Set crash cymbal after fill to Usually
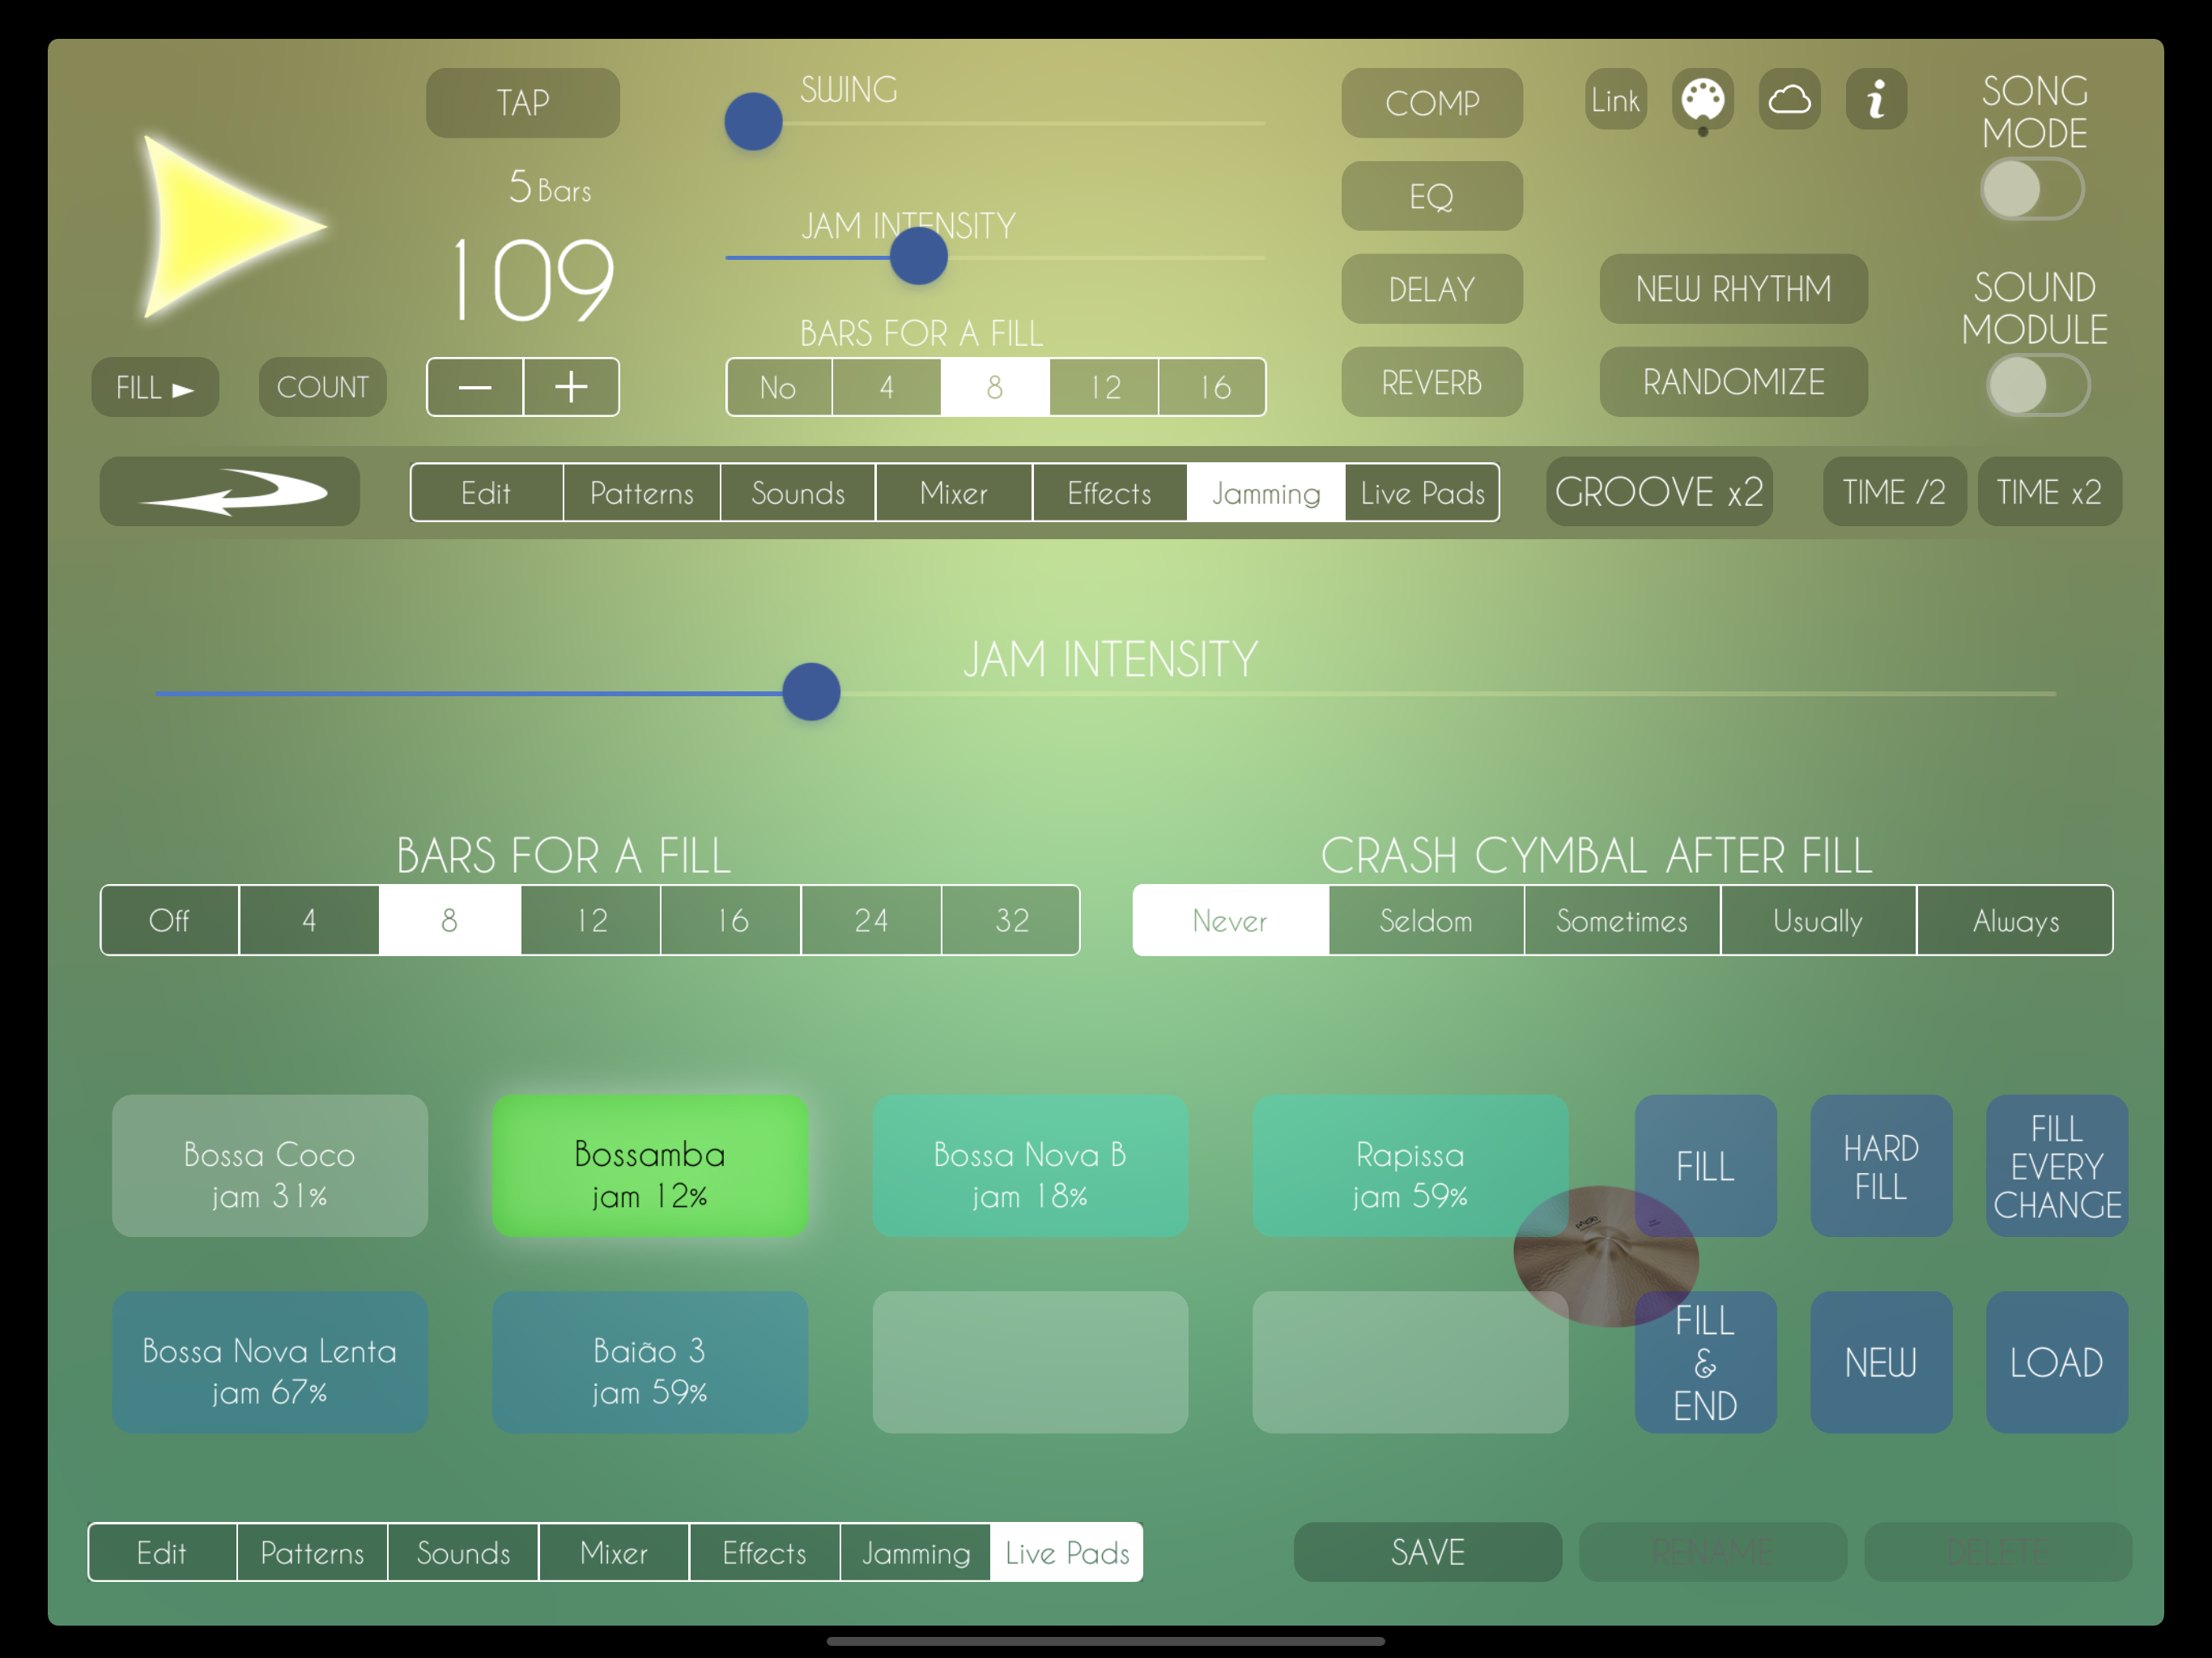This screenshot has width=2212, height=1658. [1818, 920]
